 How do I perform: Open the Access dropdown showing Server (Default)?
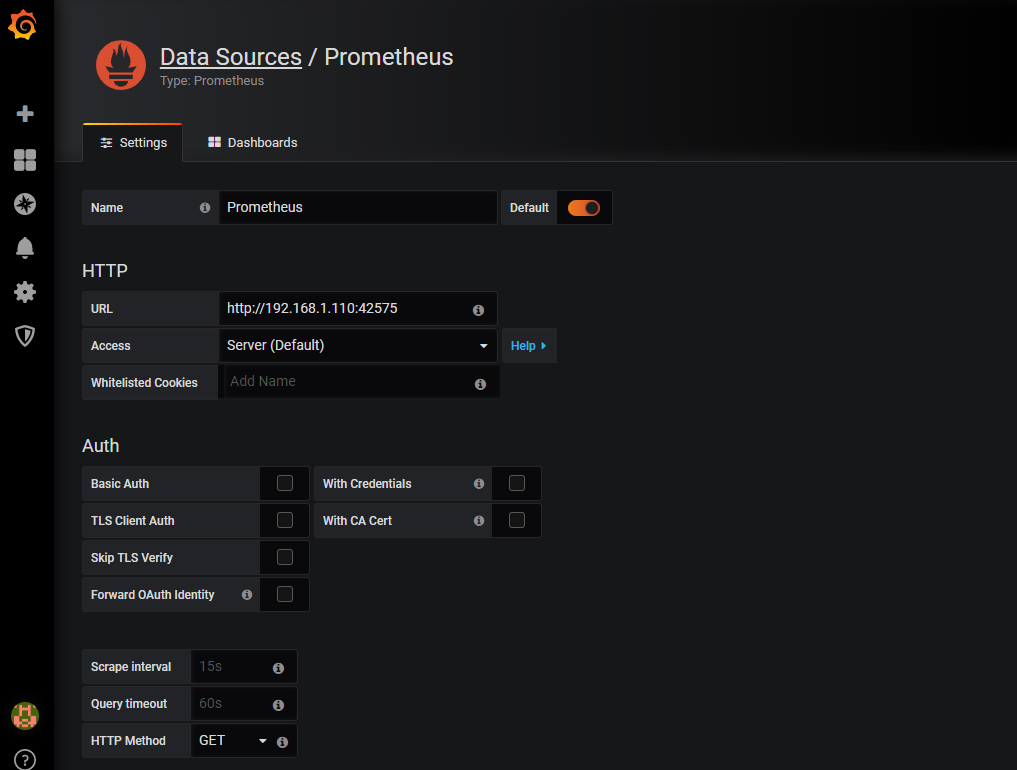pos(357,346)
